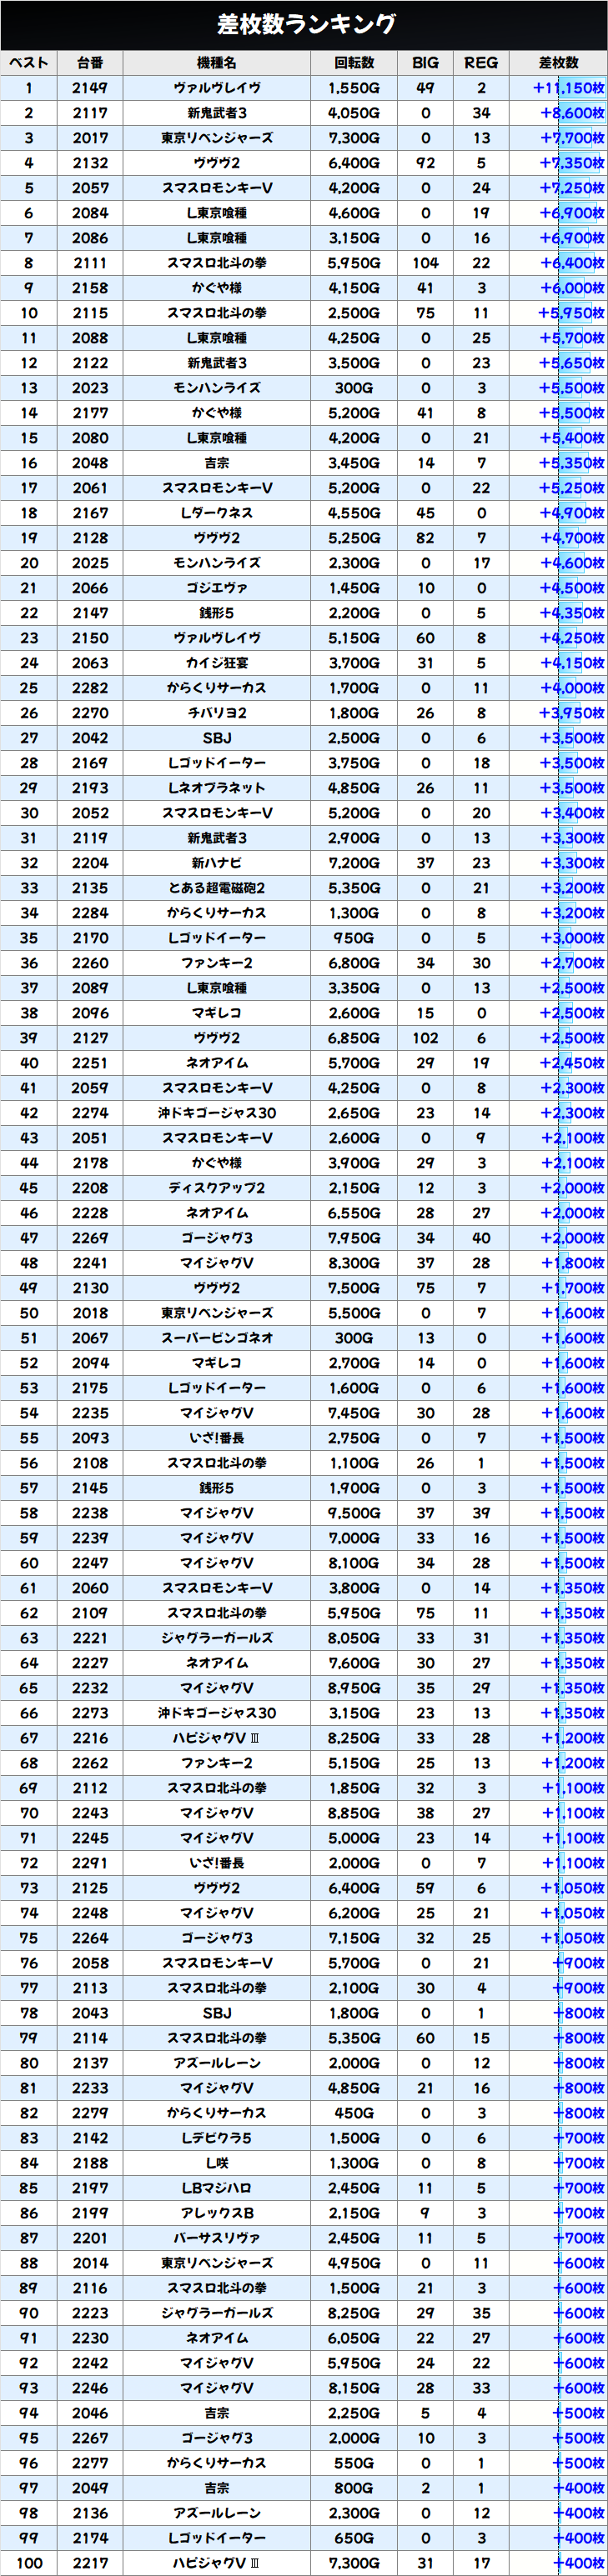
Task: Select the +11,150枚 value in the top row
Action: [568, 88]
